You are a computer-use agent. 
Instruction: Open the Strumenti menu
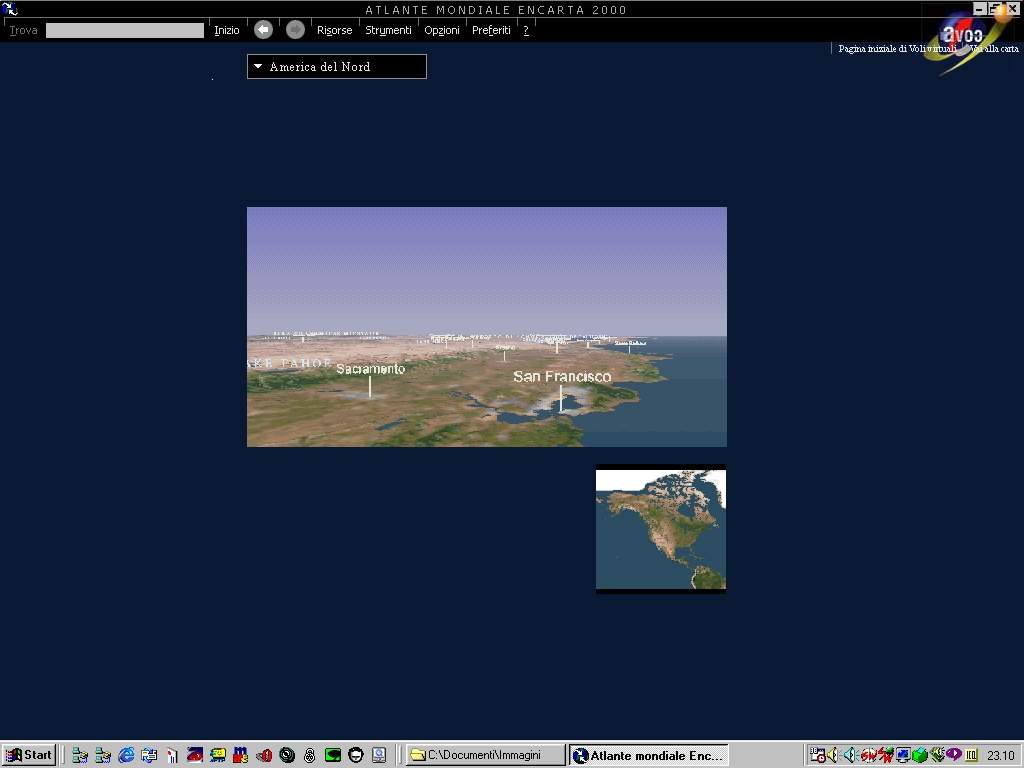(x=389, y=30)
